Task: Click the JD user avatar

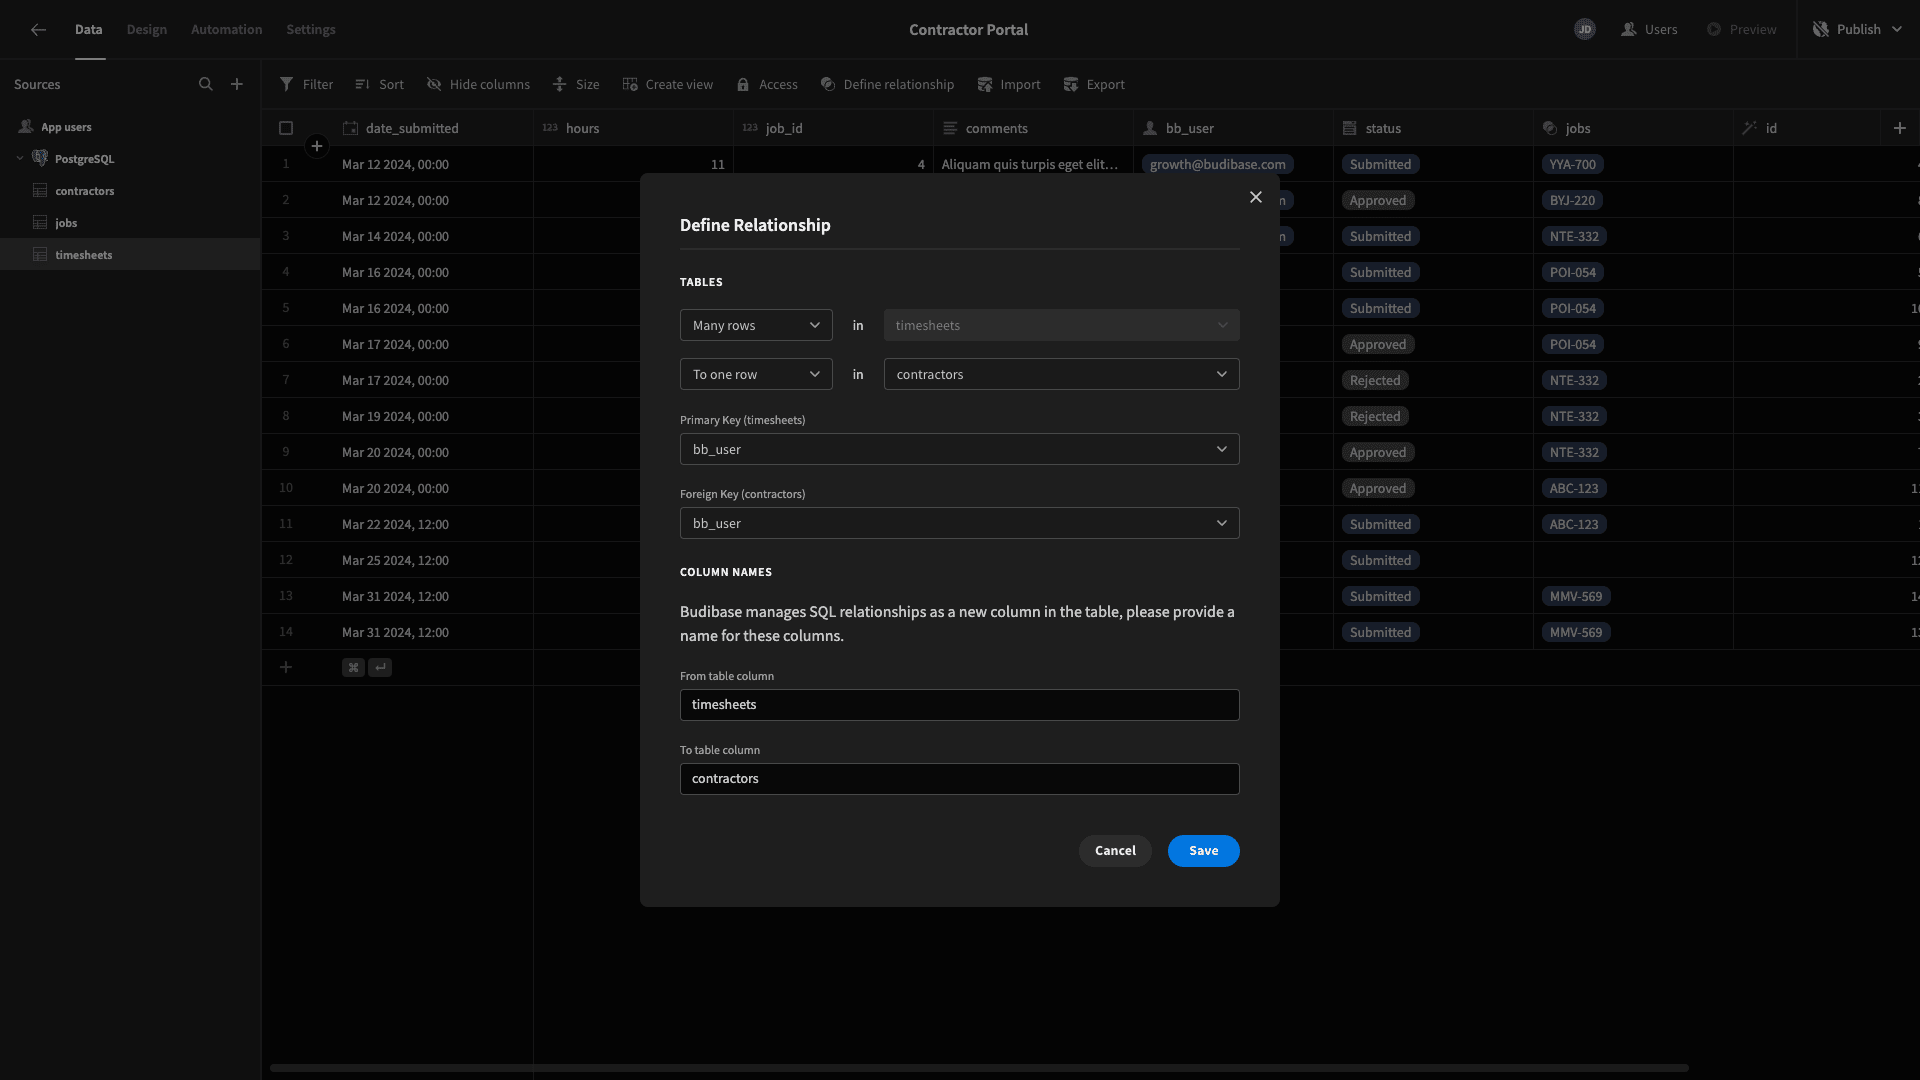Action: click(1585, 30)
